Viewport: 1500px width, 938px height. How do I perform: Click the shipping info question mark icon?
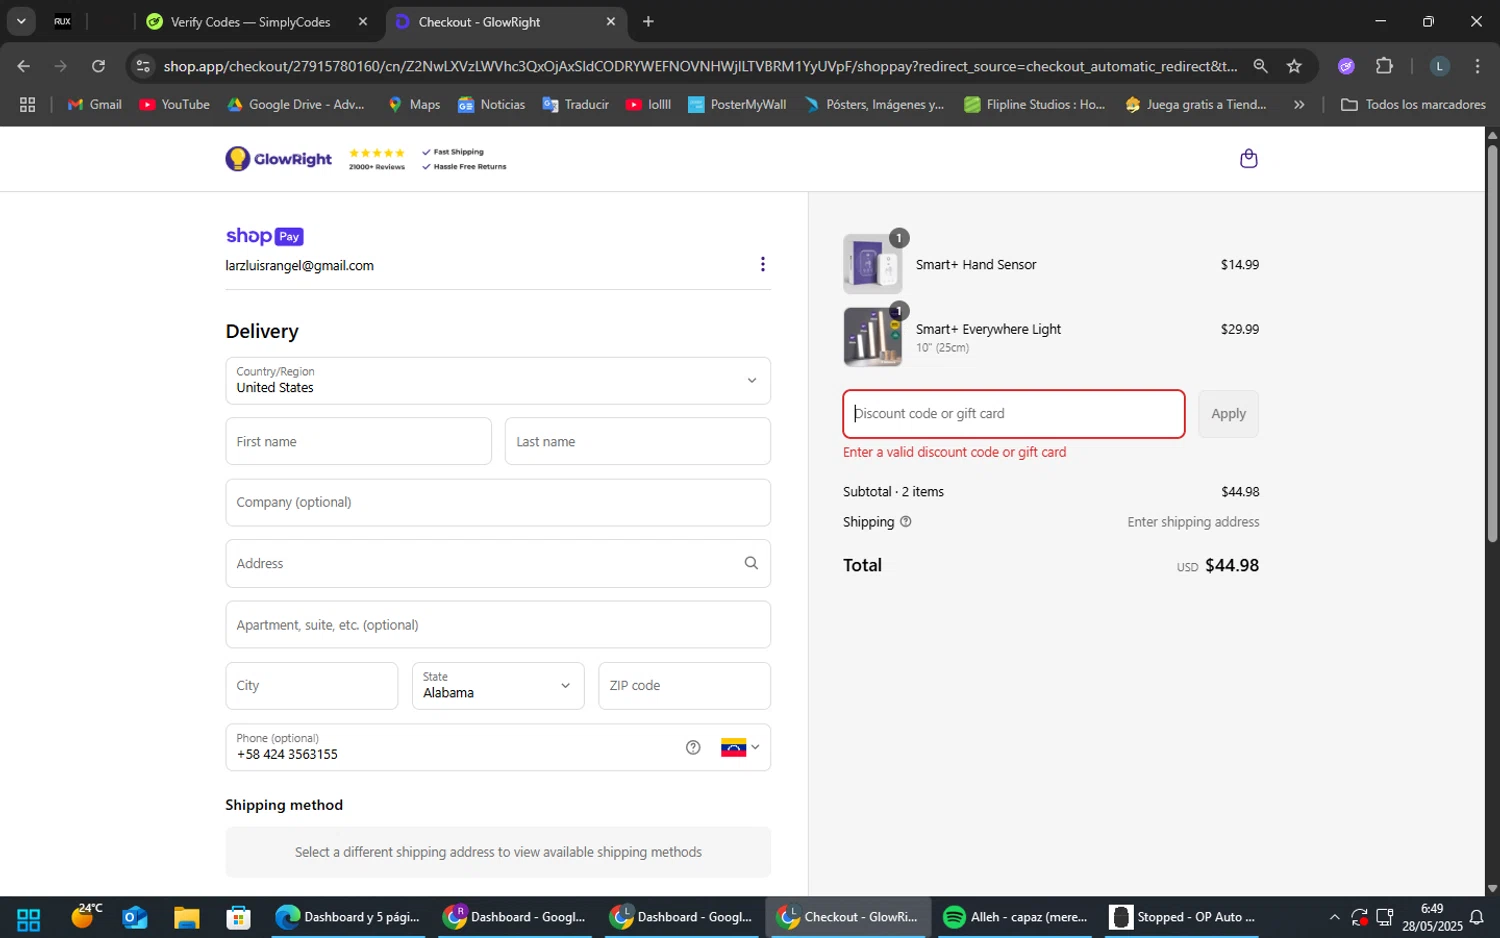[905, 522]
